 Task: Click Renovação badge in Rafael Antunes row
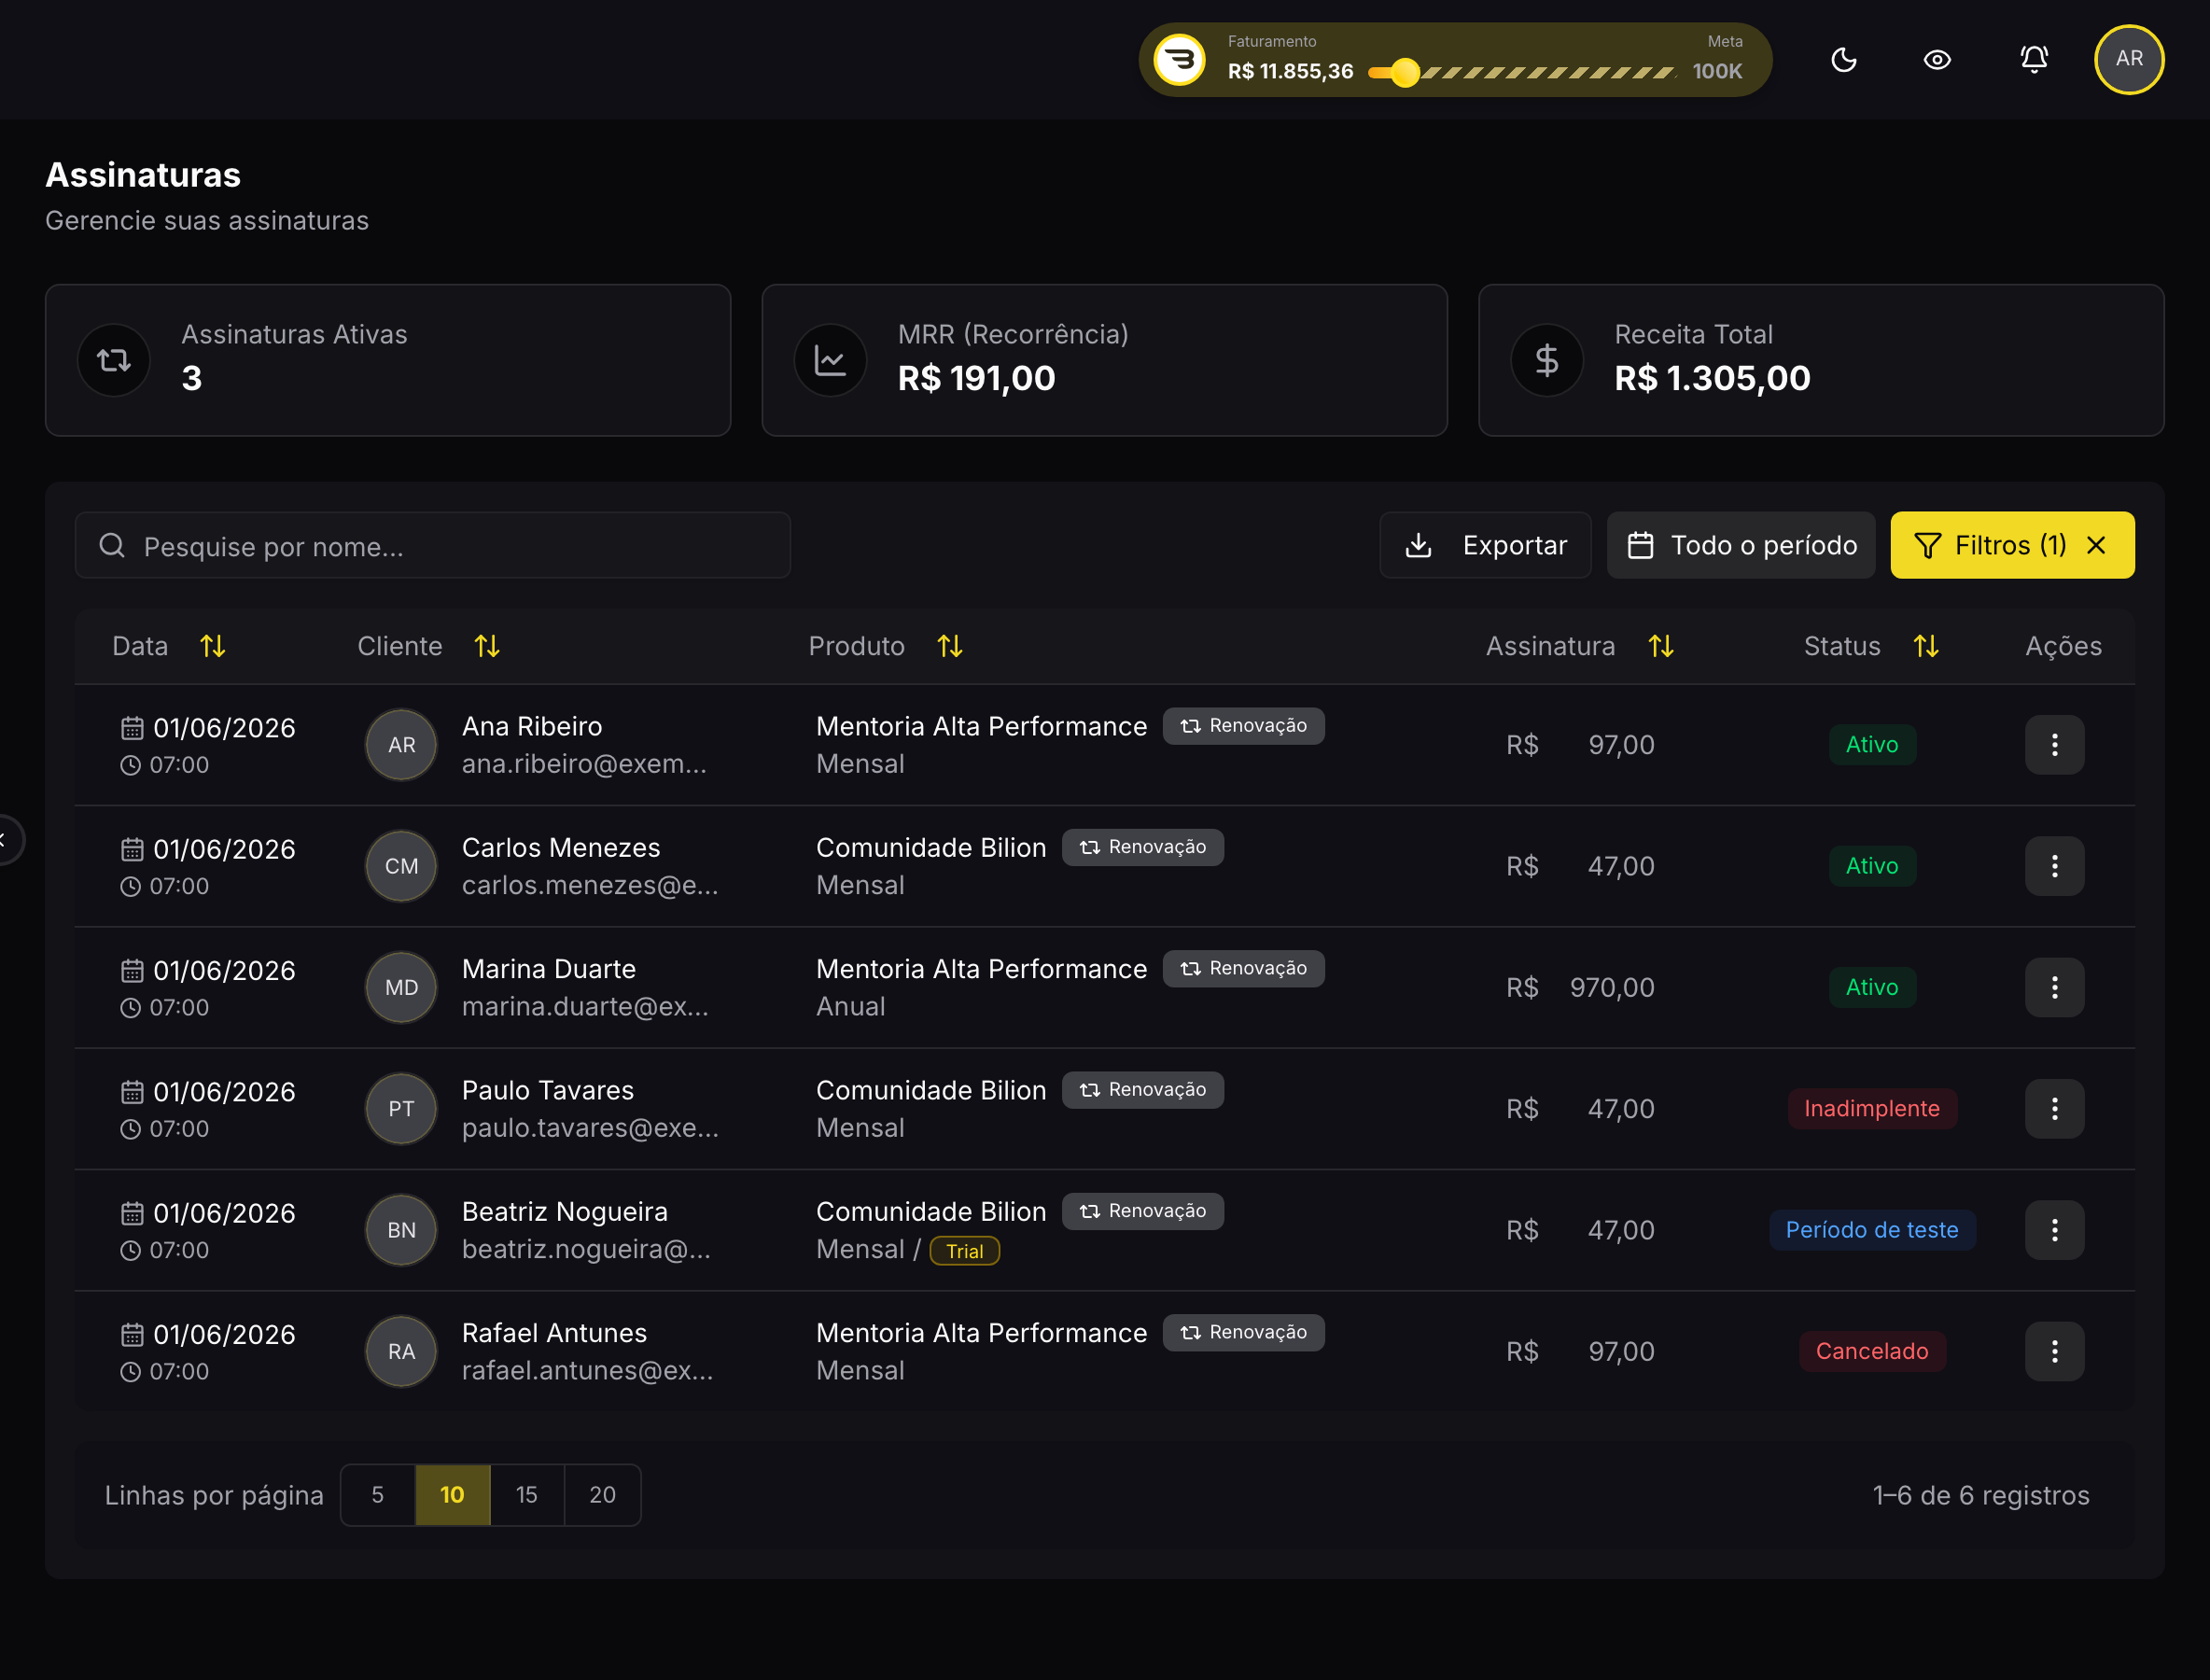point(1243,1333)
